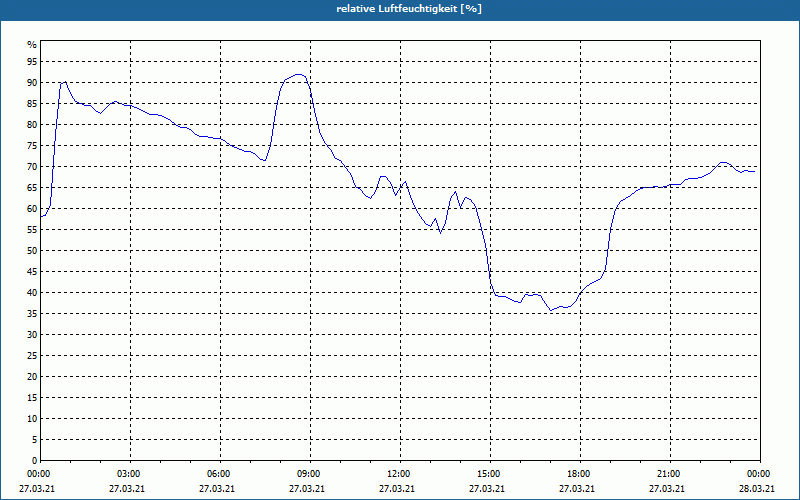
Task: Click the y-axis value '55'
Action: (x=32, y=230)
